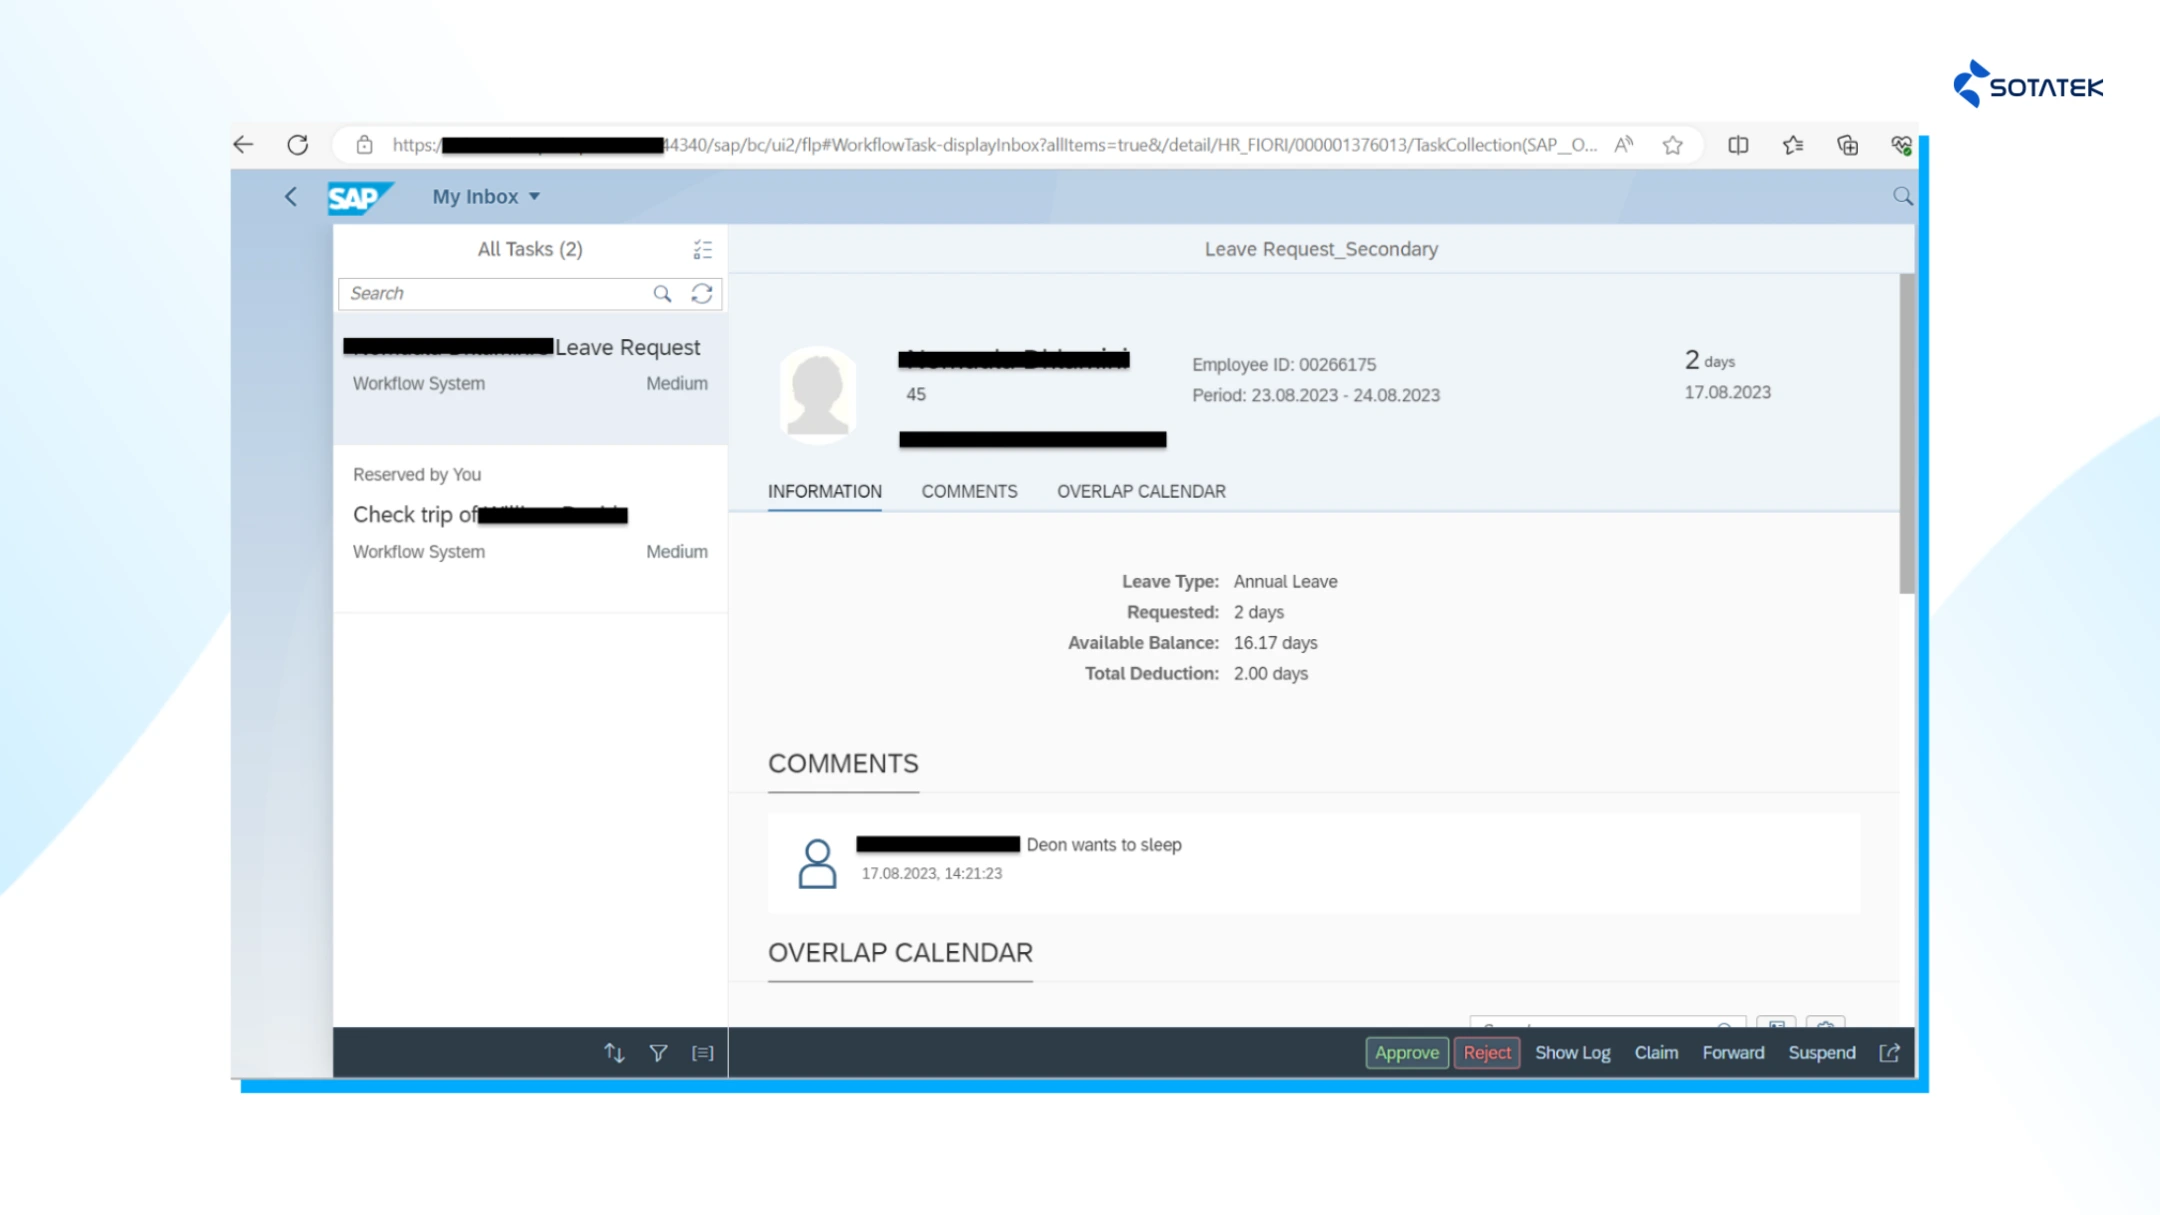
Task: Click the '17.08.2023' date under 2 days
Action: (x=1727, y=393)
